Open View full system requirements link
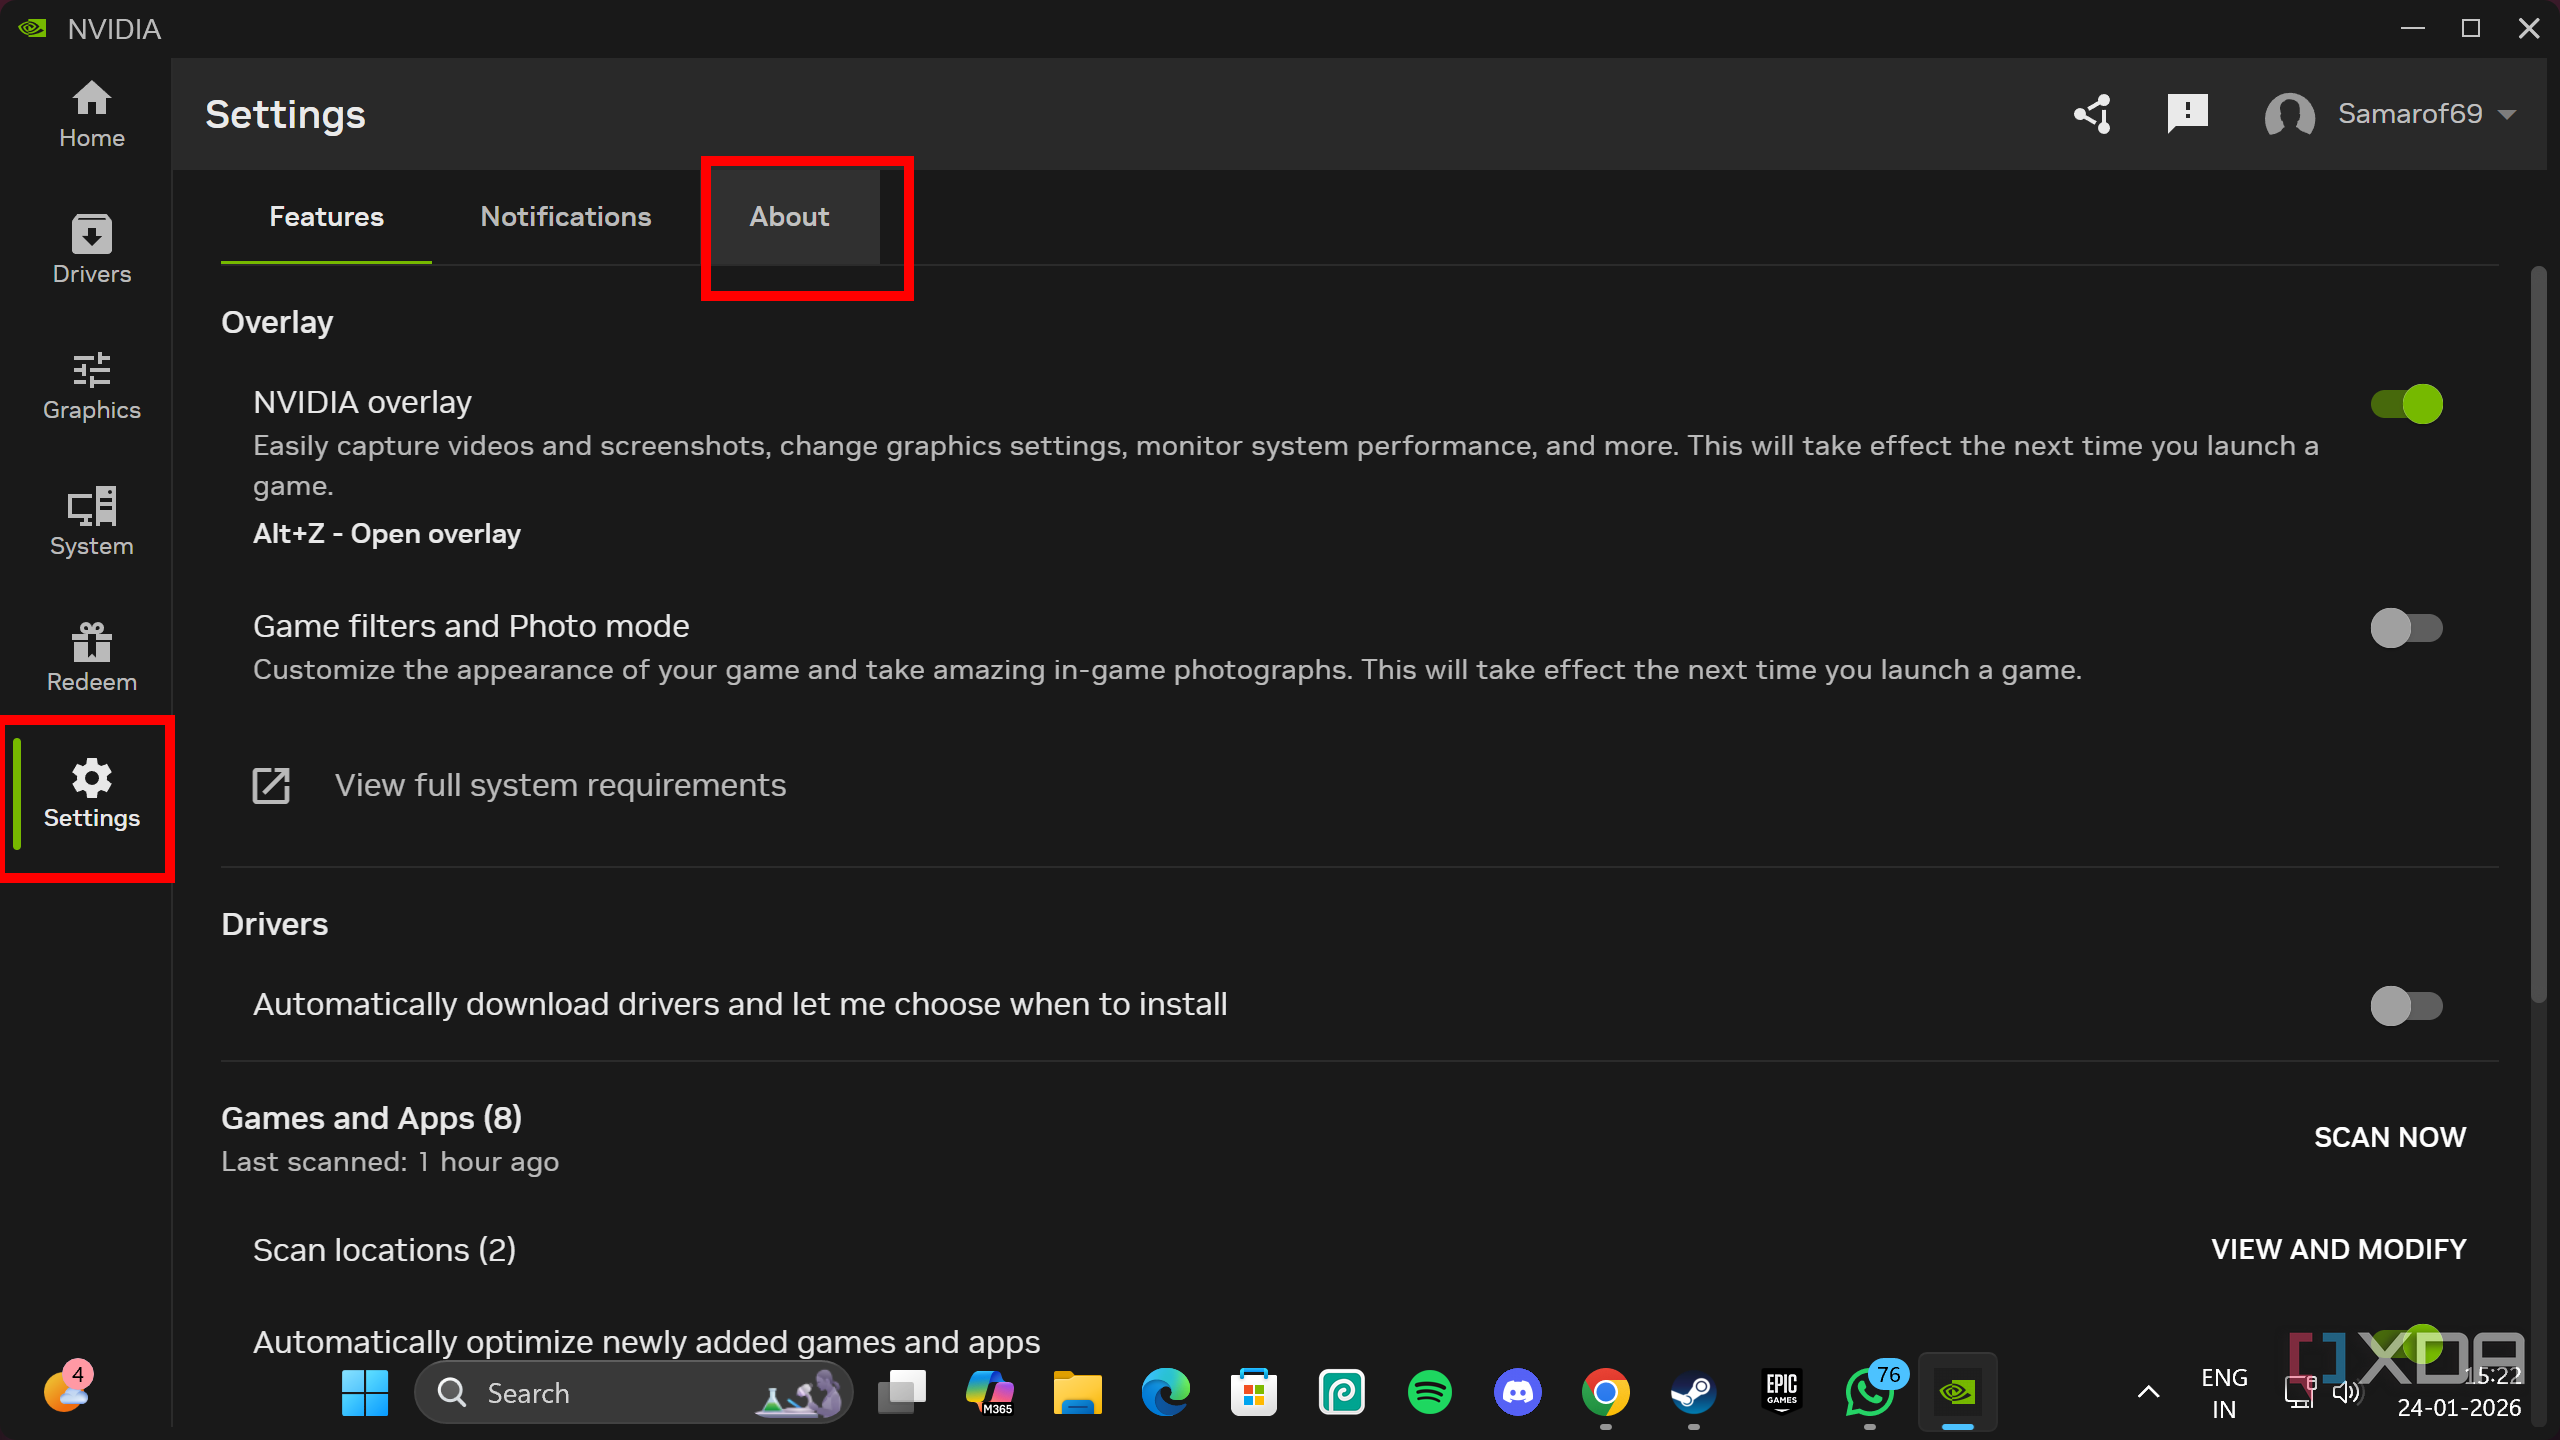Image resolution: width=2560 pixels, height=1440 pixels. pyautogui.click(x=560, y=785)
